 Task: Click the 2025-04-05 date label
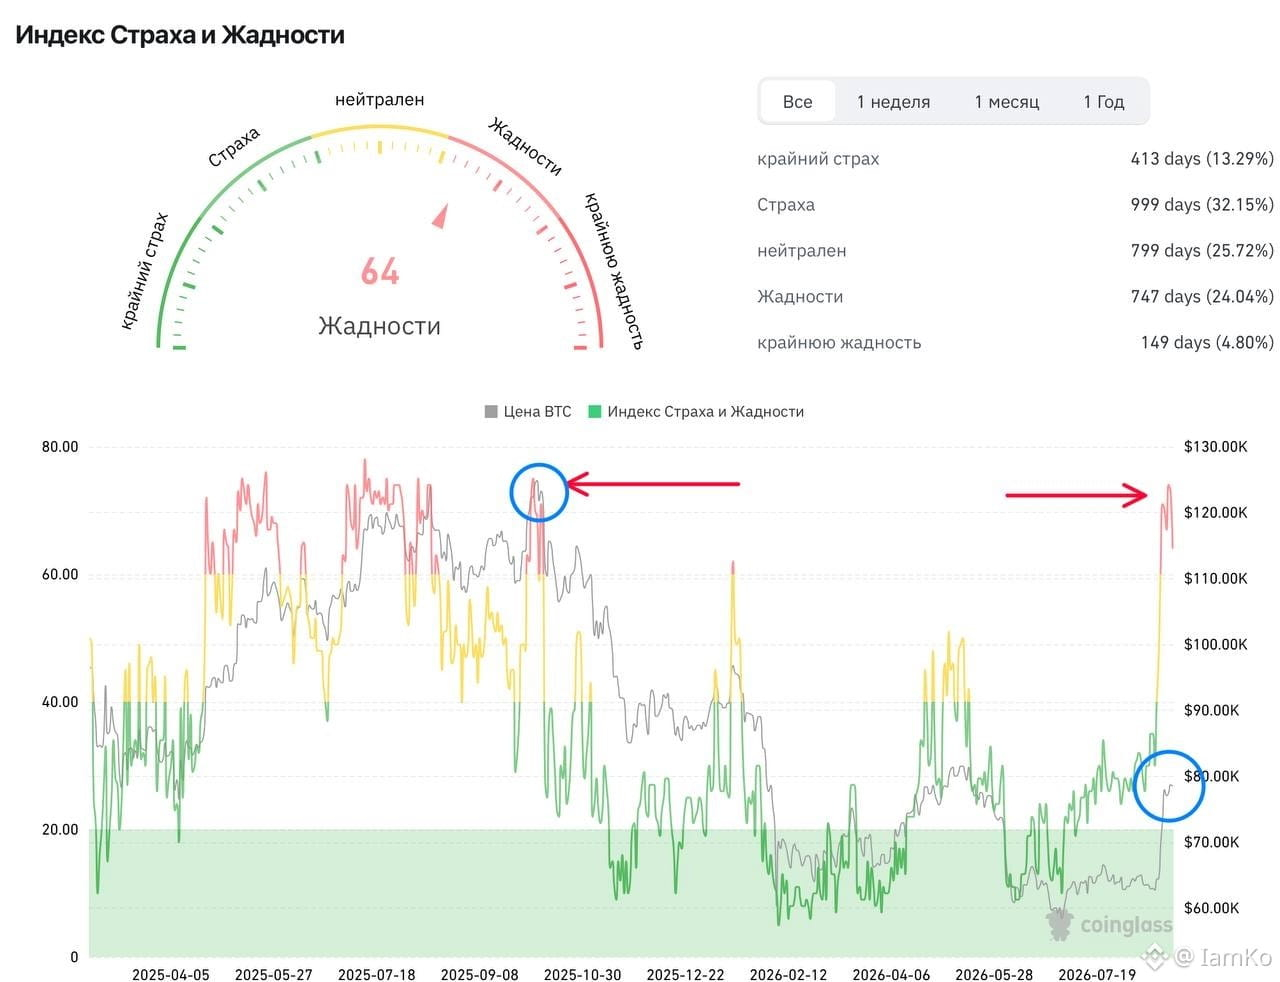click(x=171, y=975)
